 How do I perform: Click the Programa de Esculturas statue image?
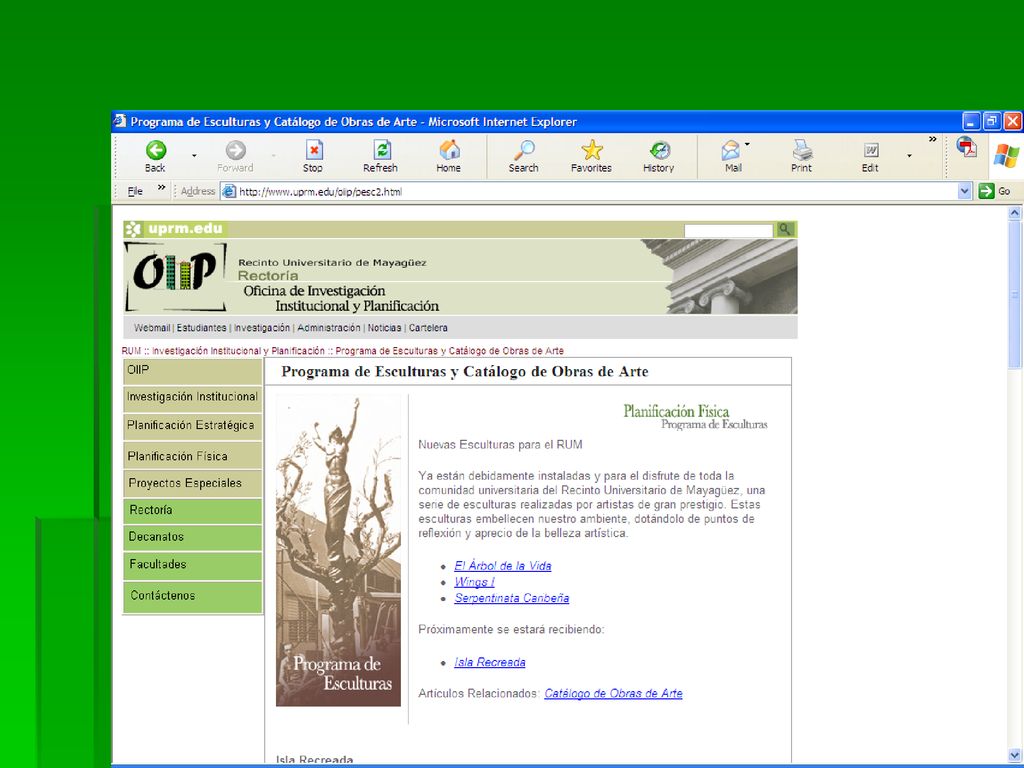pos(338,550)
